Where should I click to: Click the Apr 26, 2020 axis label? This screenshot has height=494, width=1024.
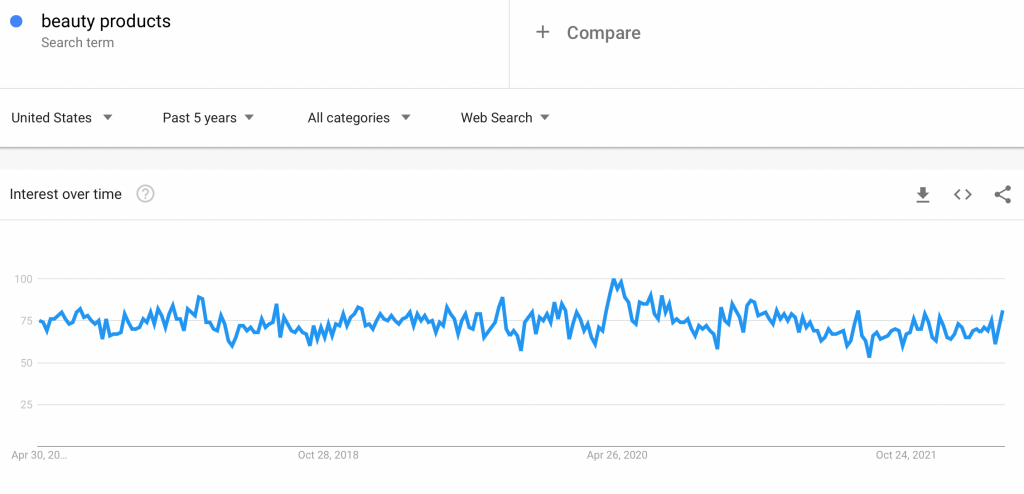[x=617, y=455]
